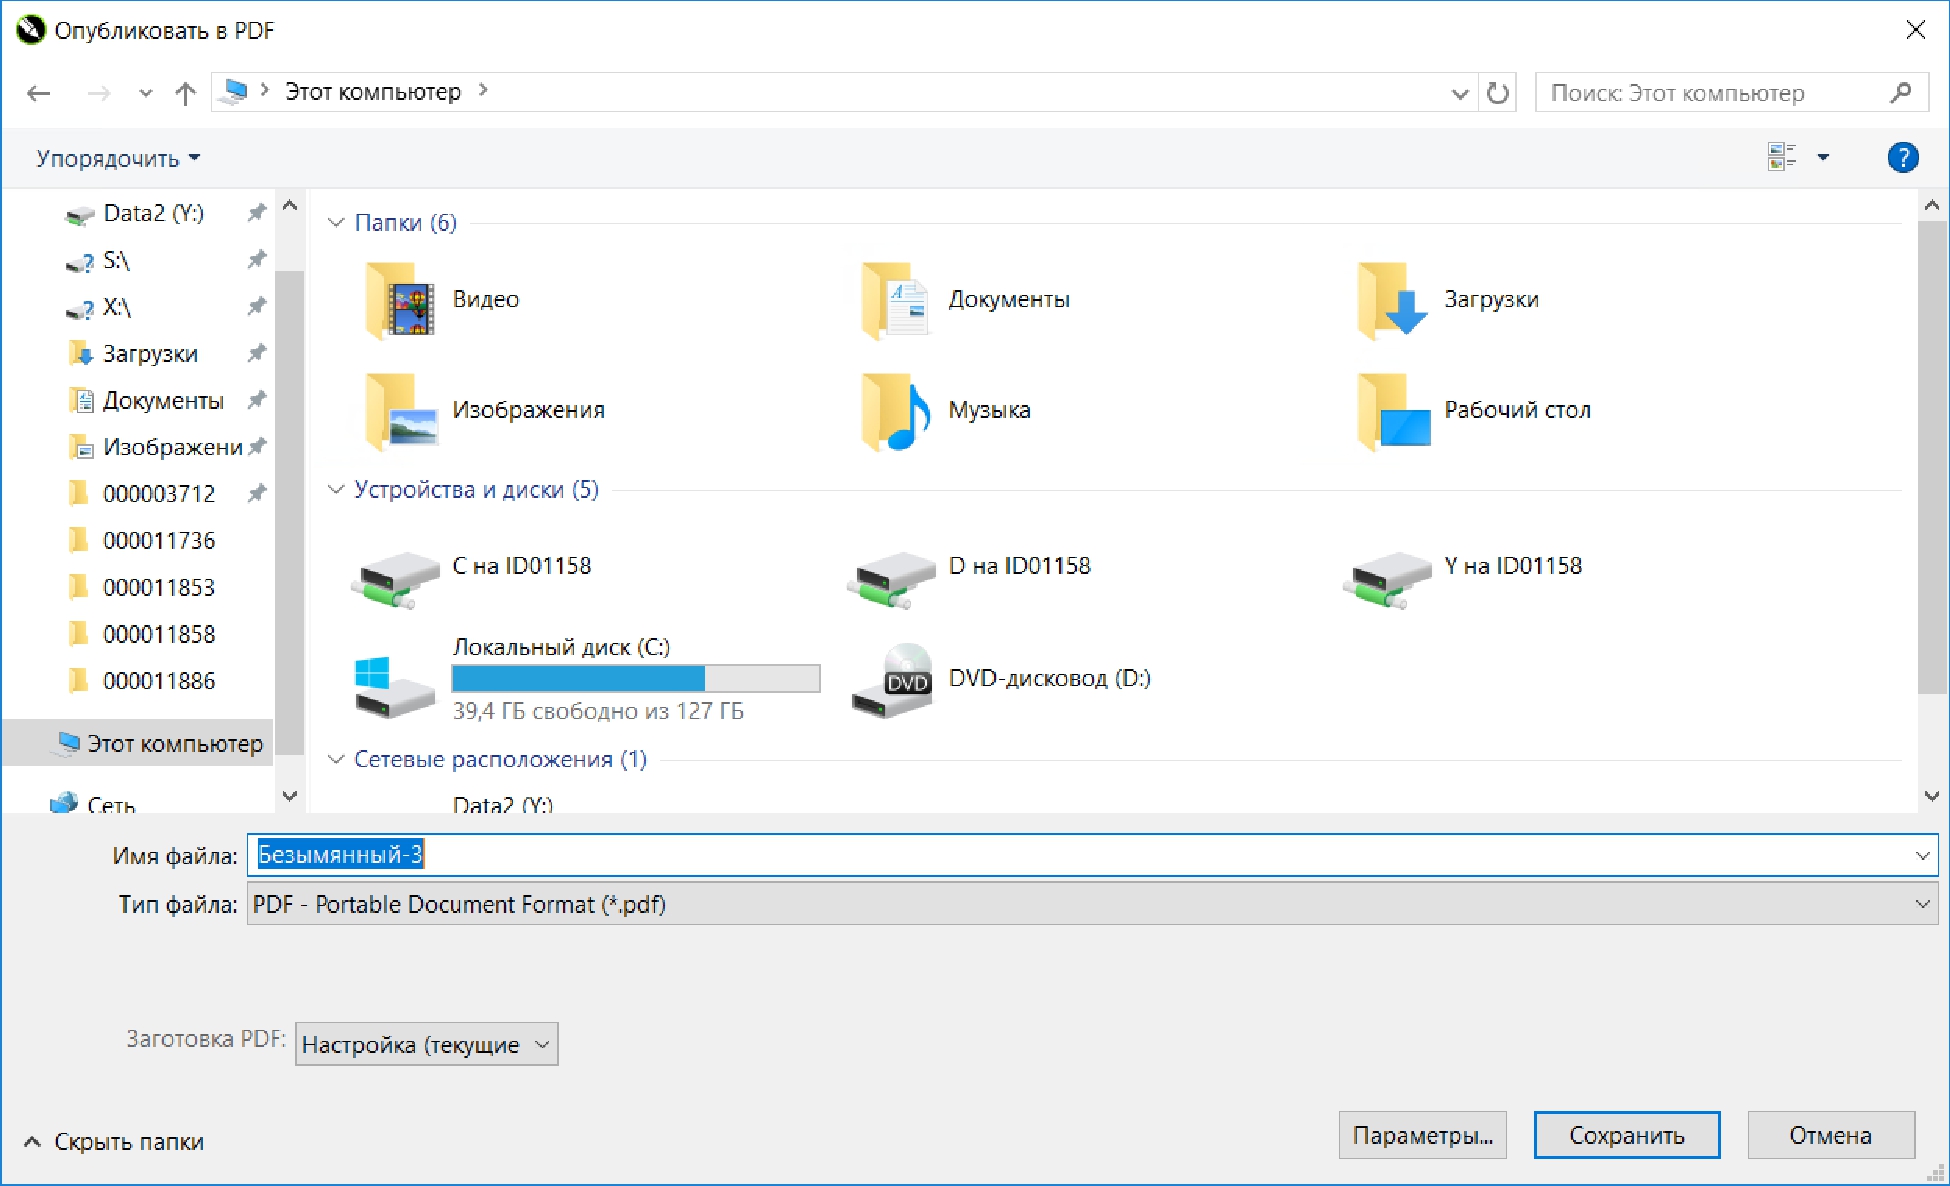Image resolution: width=1950 pixels, height=1186 pixels.
Task: Click the back navigation arrow
Action: 39,93
